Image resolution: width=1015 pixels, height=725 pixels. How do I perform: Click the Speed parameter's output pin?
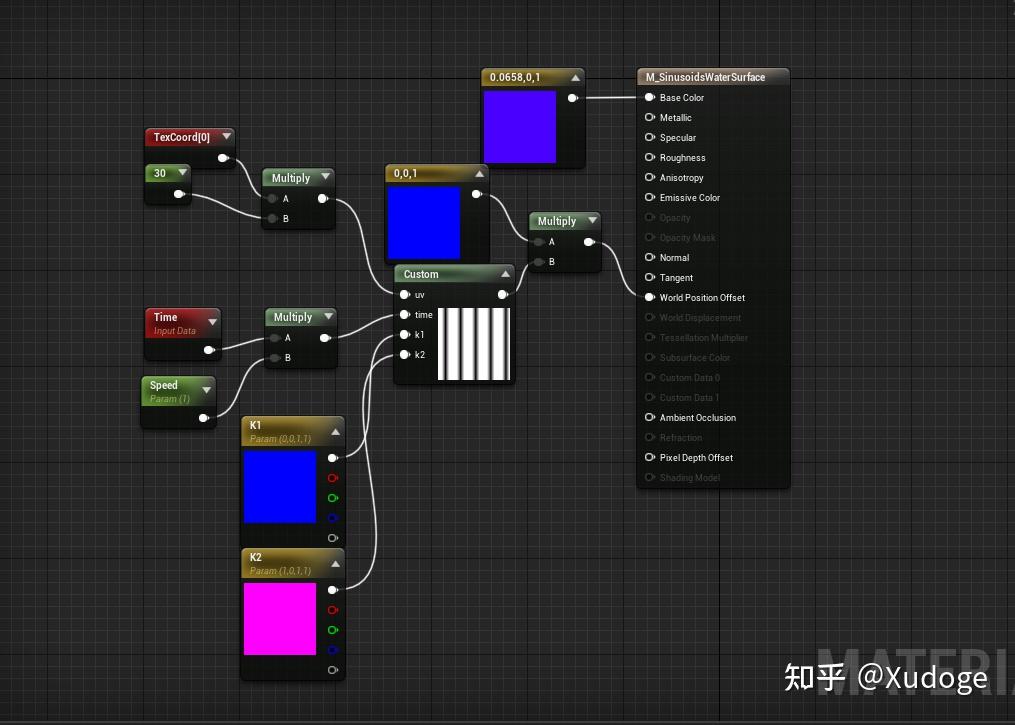(x=204, y=418)
